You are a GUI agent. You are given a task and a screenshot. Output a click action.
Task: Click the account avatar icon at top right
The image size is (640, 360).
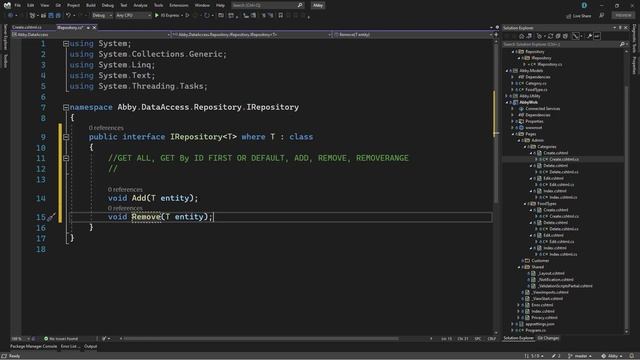point(584,5)
